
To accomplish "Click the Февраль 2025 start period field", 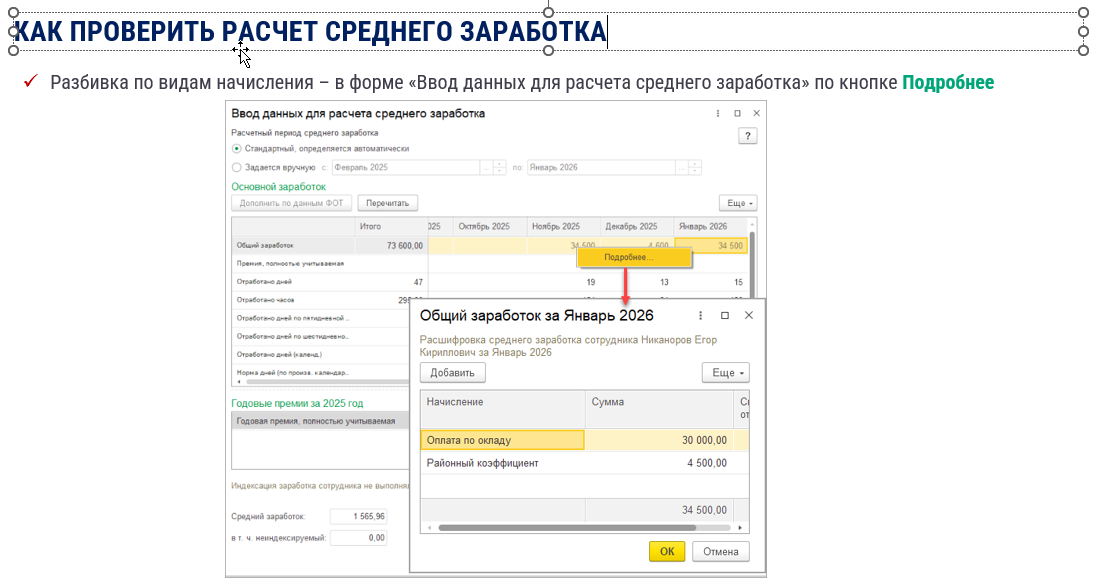I will point(405,168).
